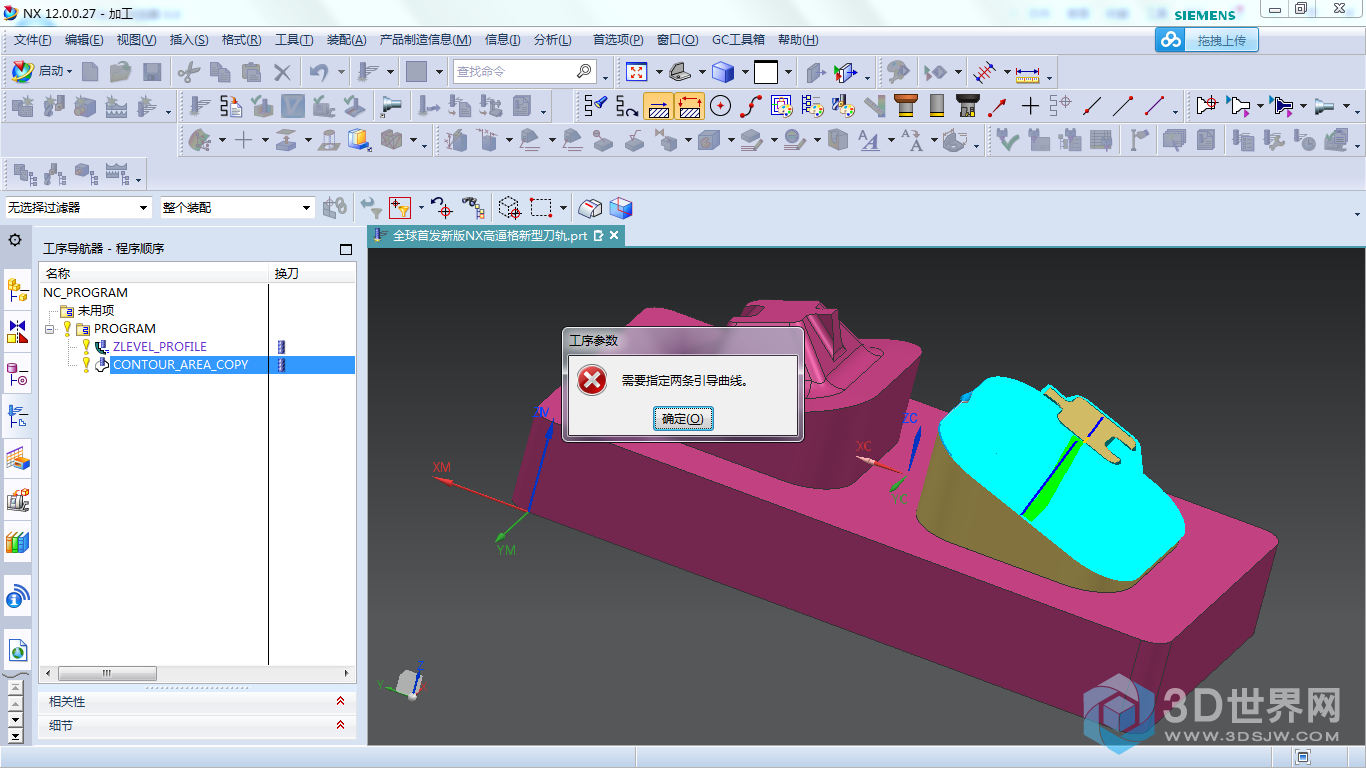Click the circled red point icon
This screenshot has height=768, width=1366.
point(721,105)
